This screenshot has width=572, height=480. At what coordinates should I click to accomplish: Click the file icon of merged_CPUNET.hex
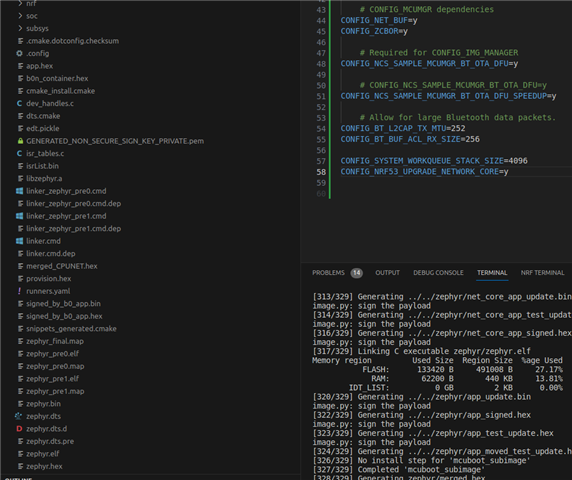click(20, 266)
